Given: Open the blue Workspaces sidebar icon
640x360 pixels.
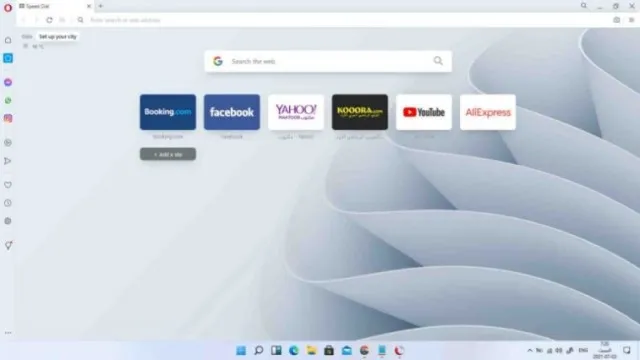Looking at the screenshot, I should 8,58.
